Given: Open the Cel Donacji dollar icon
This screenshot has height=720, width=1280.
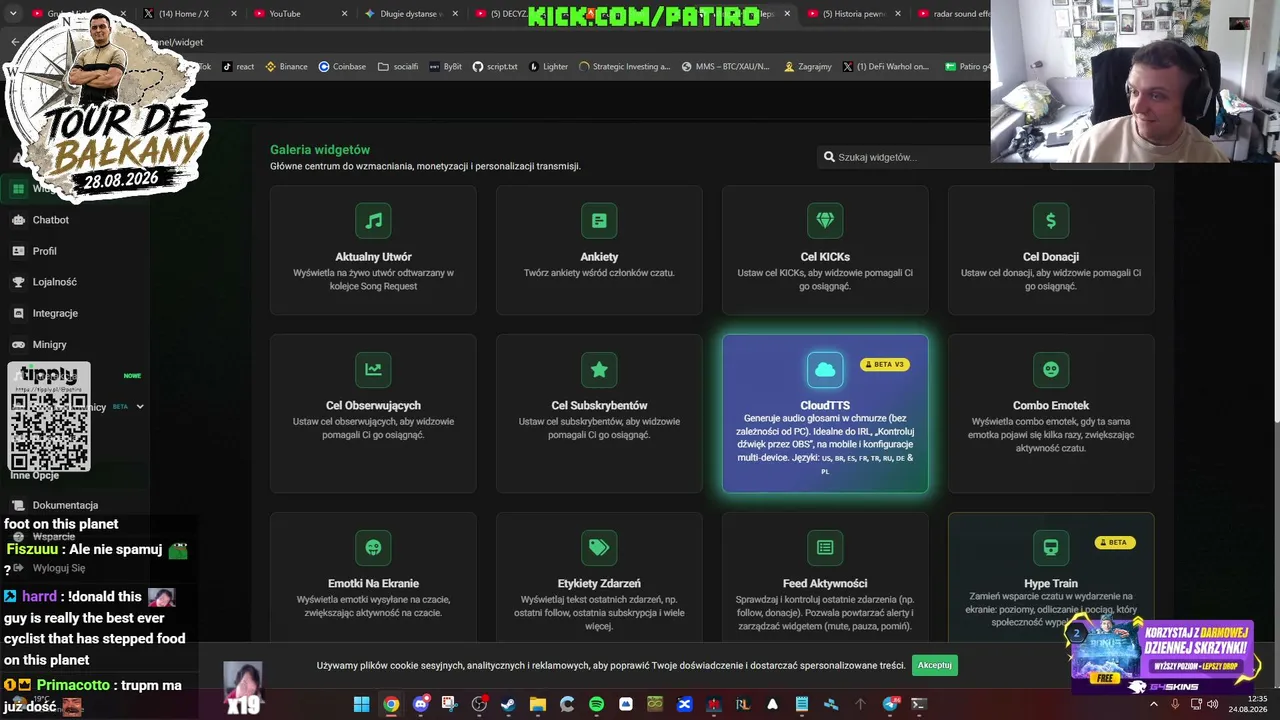Looking at the screenshot, I should point(1051,221).
